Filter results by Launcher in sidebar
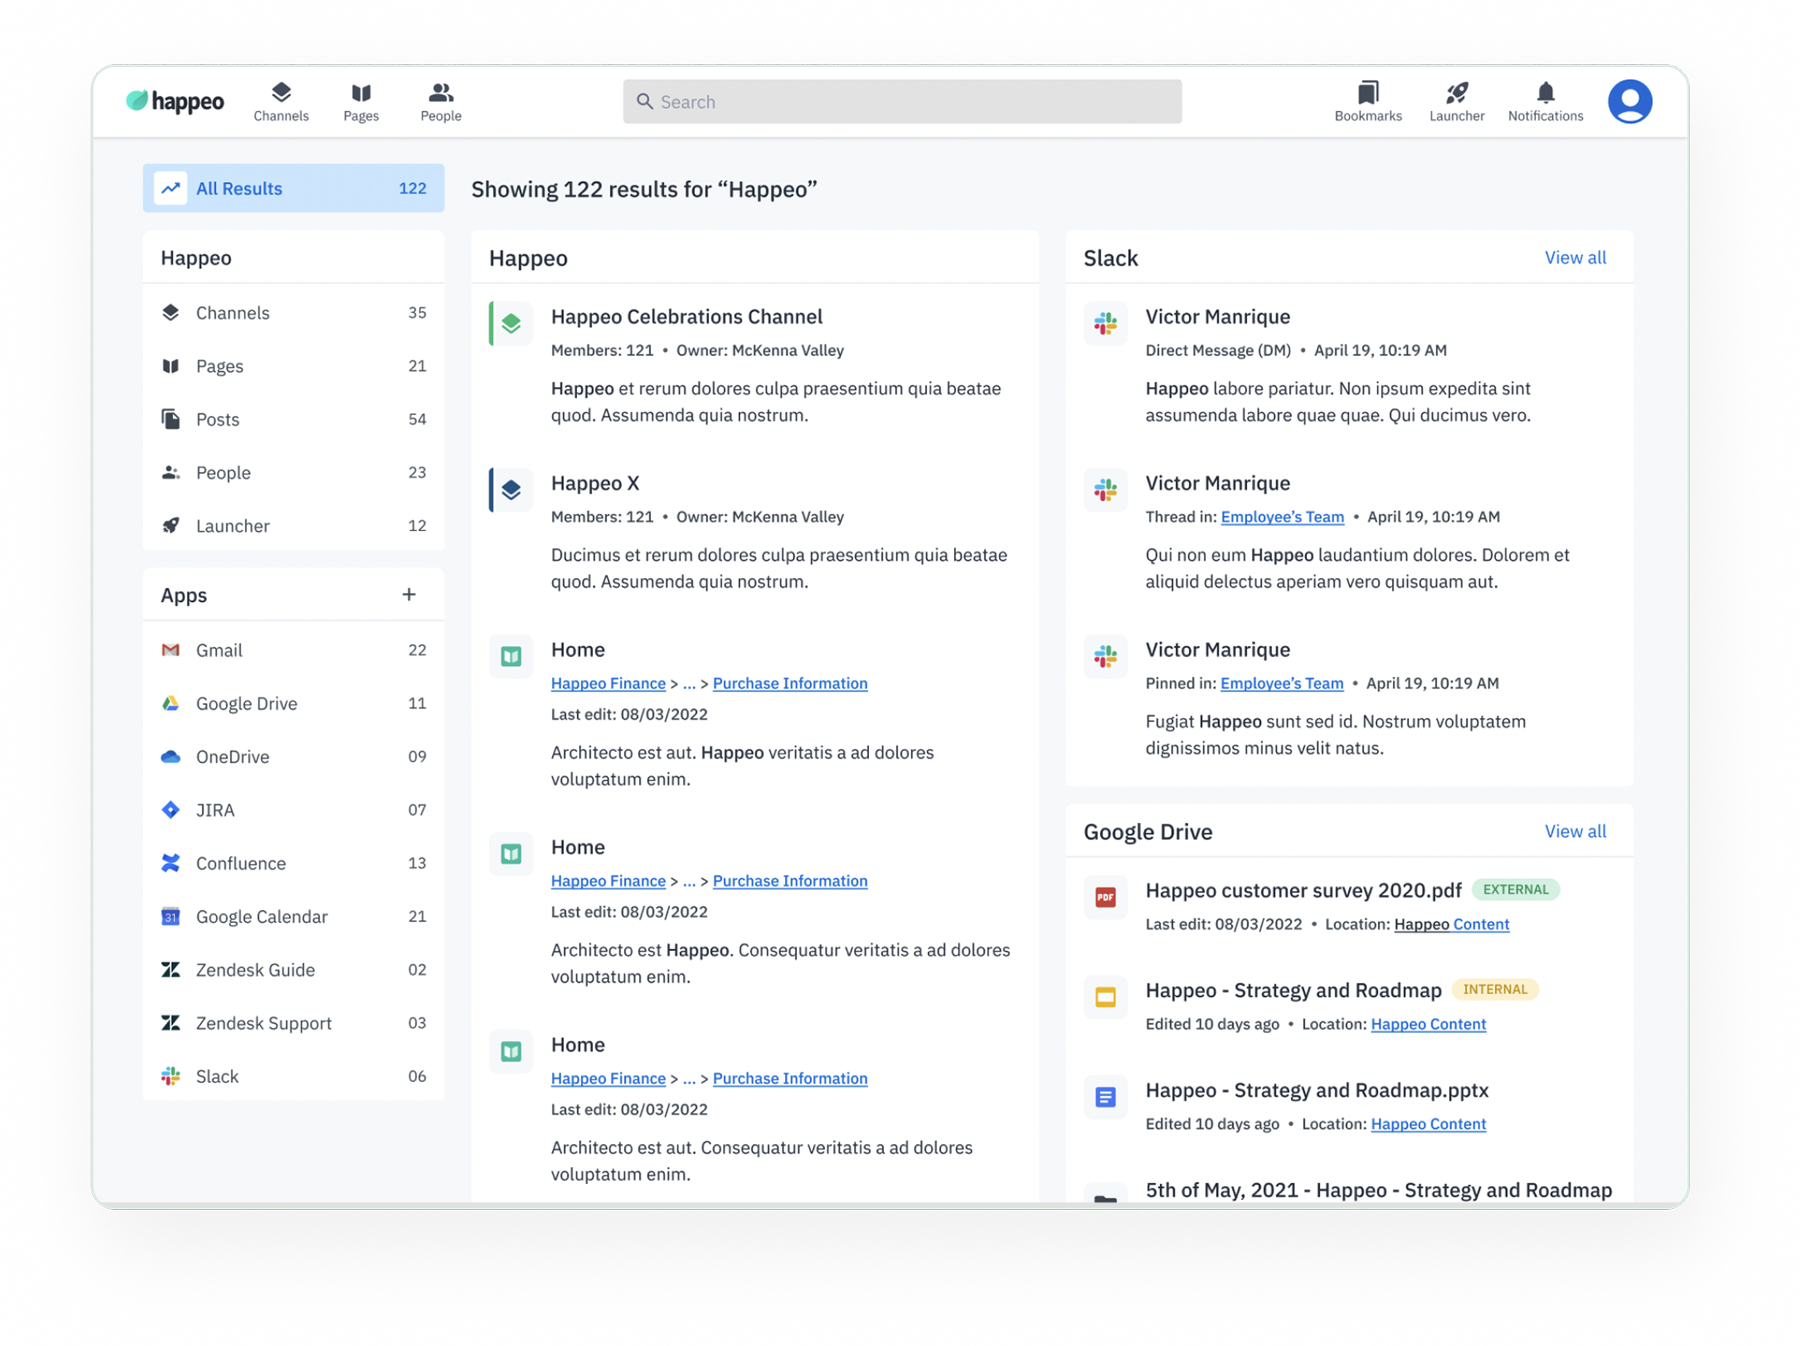The image size is (1800, 1346). click(x=293, y=525)
